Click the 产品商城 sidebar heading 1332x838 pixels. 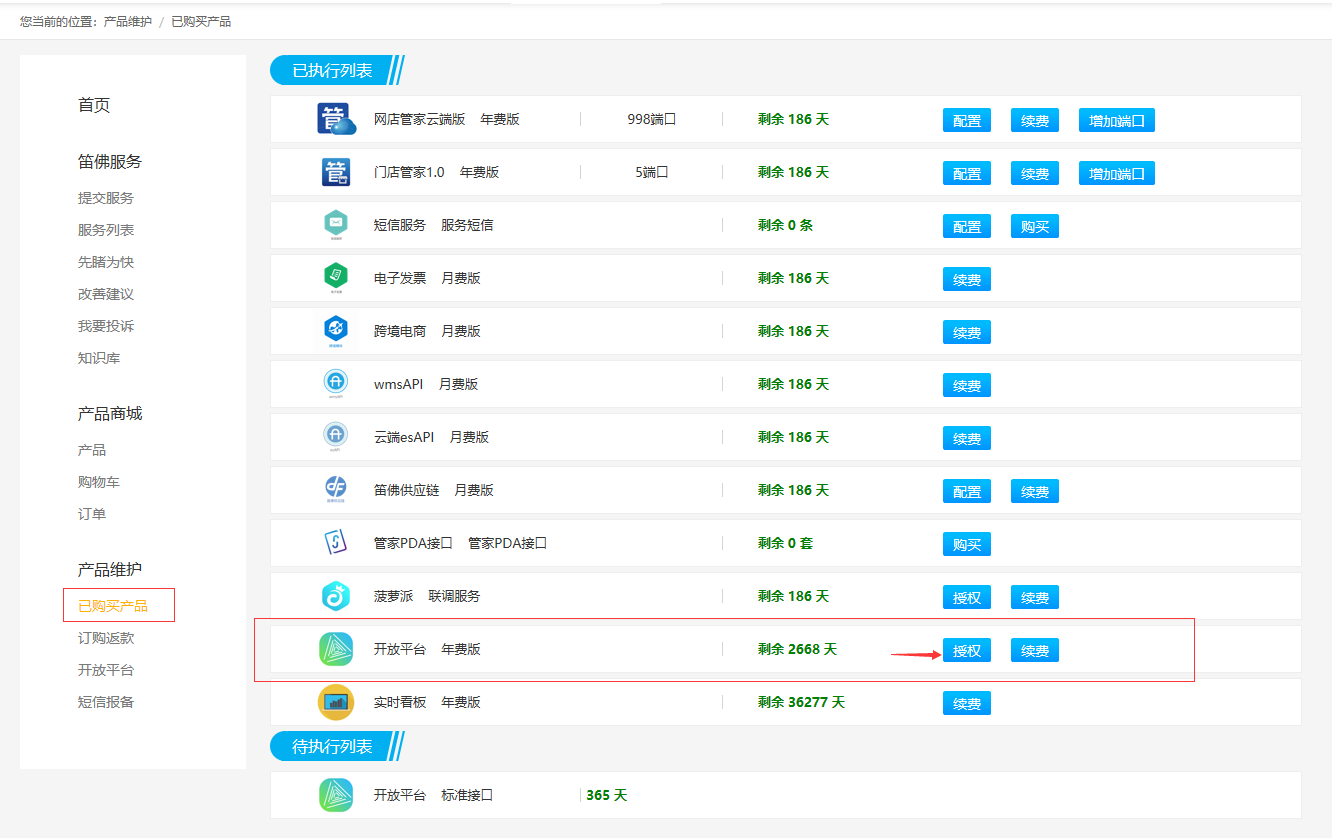coord(110,413)
